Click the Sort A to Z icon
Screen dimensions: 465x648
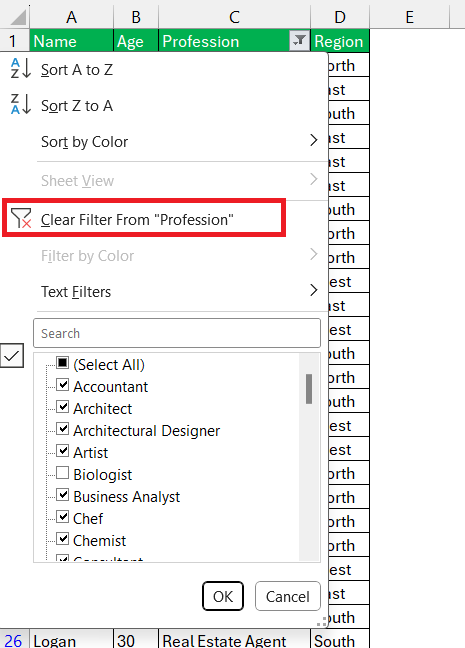click(21, 69)
